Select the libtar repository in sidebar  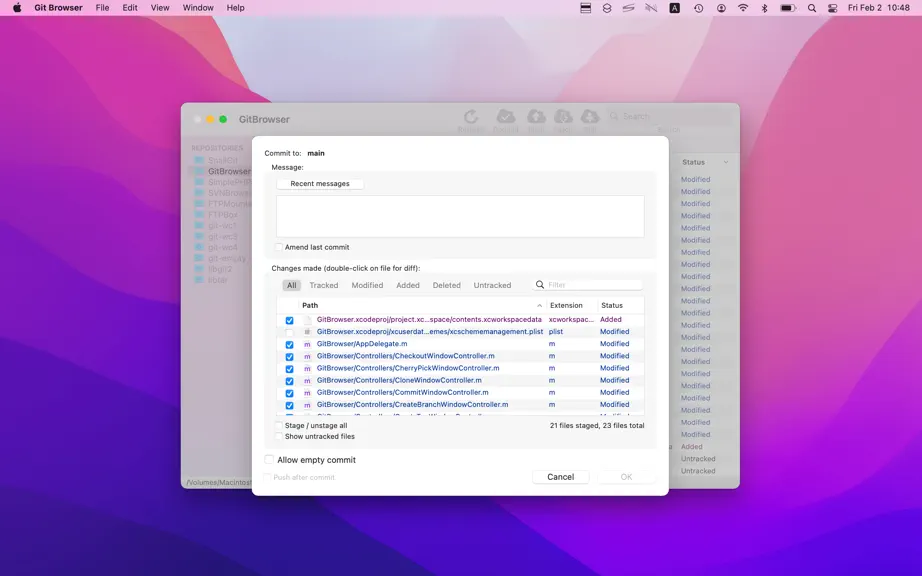(x=216, y=280)
